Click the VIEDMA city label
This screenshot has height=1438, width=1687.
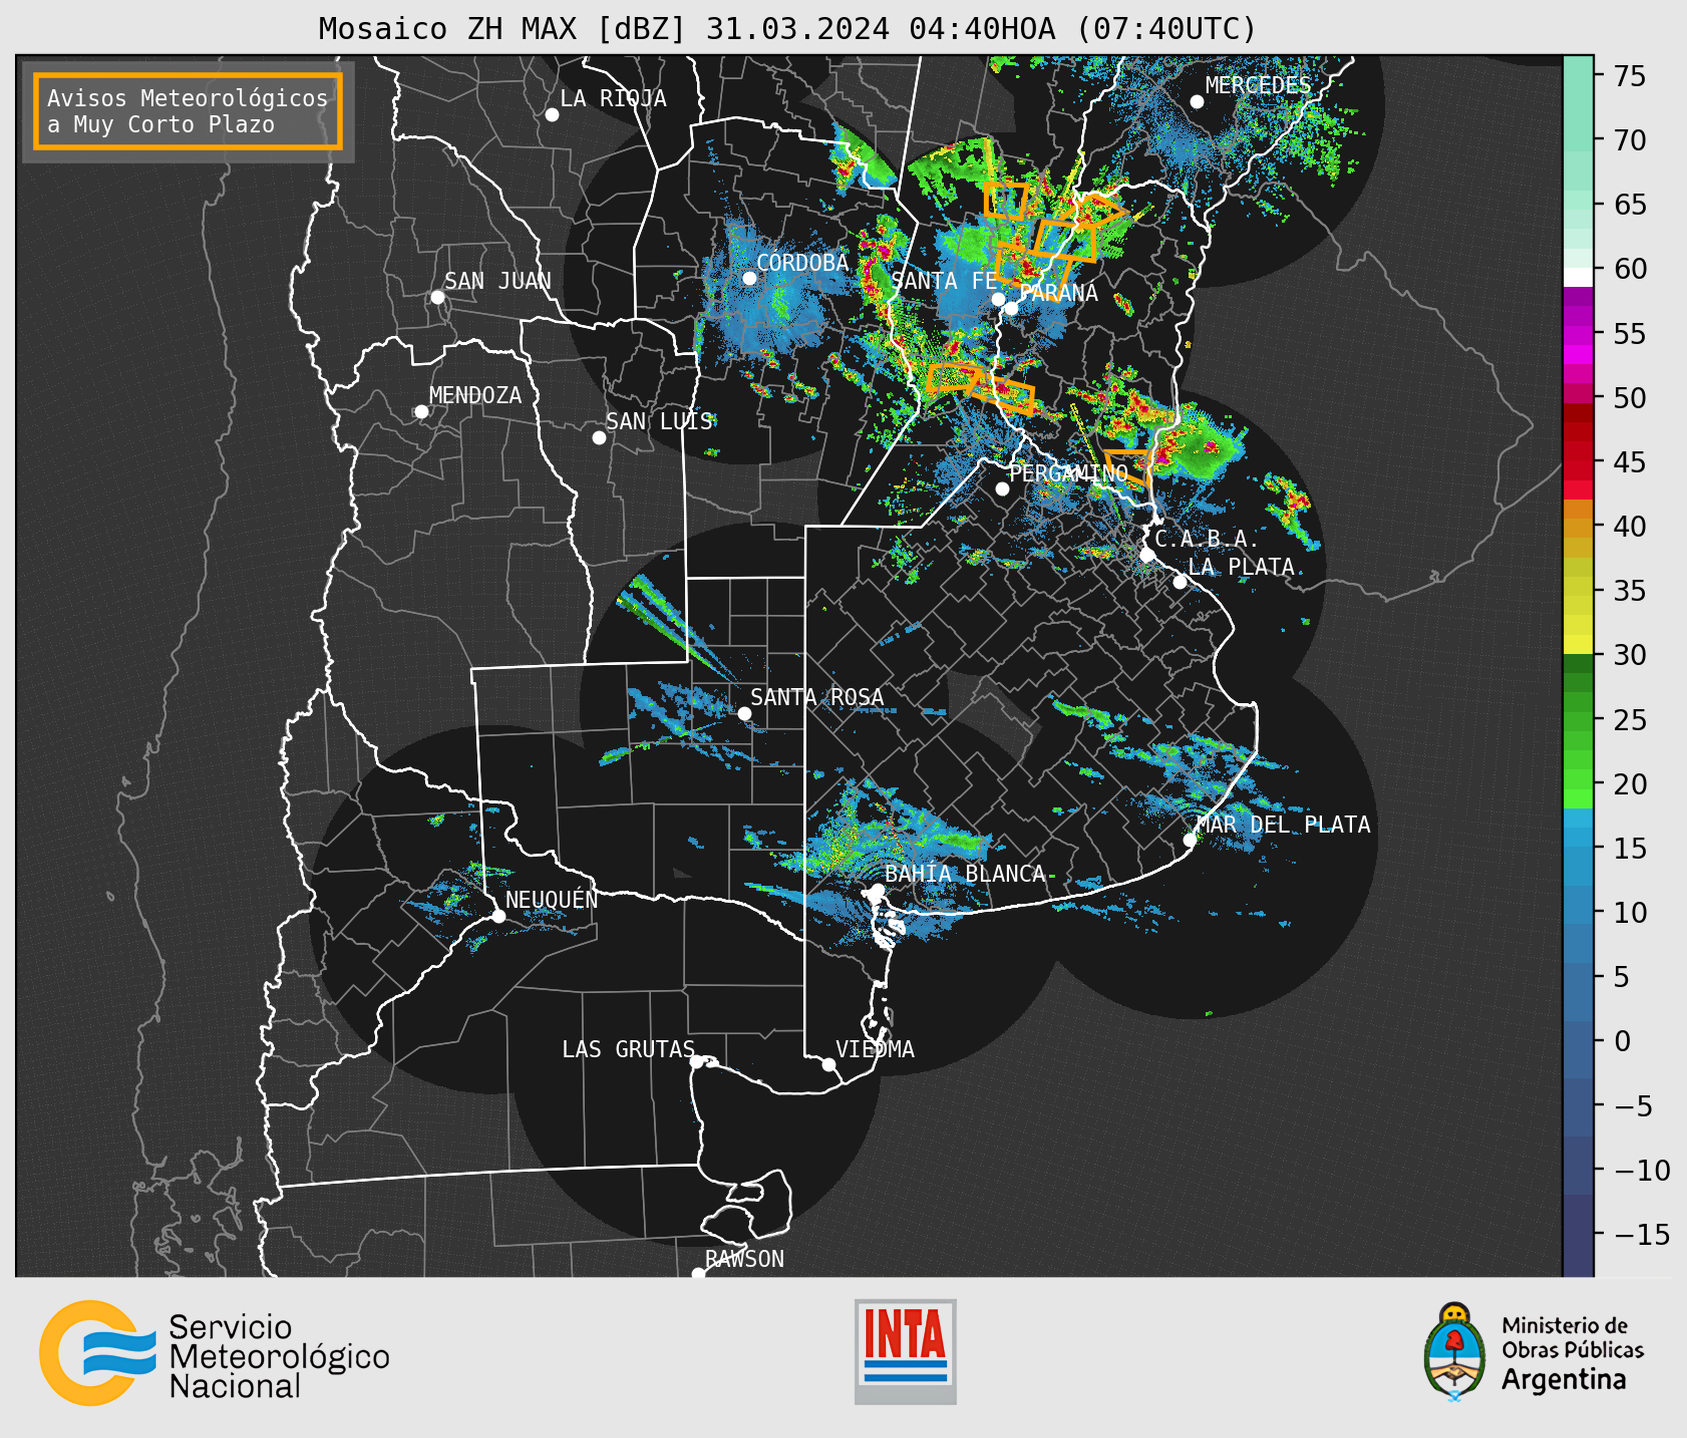(x=875, y=1049)
